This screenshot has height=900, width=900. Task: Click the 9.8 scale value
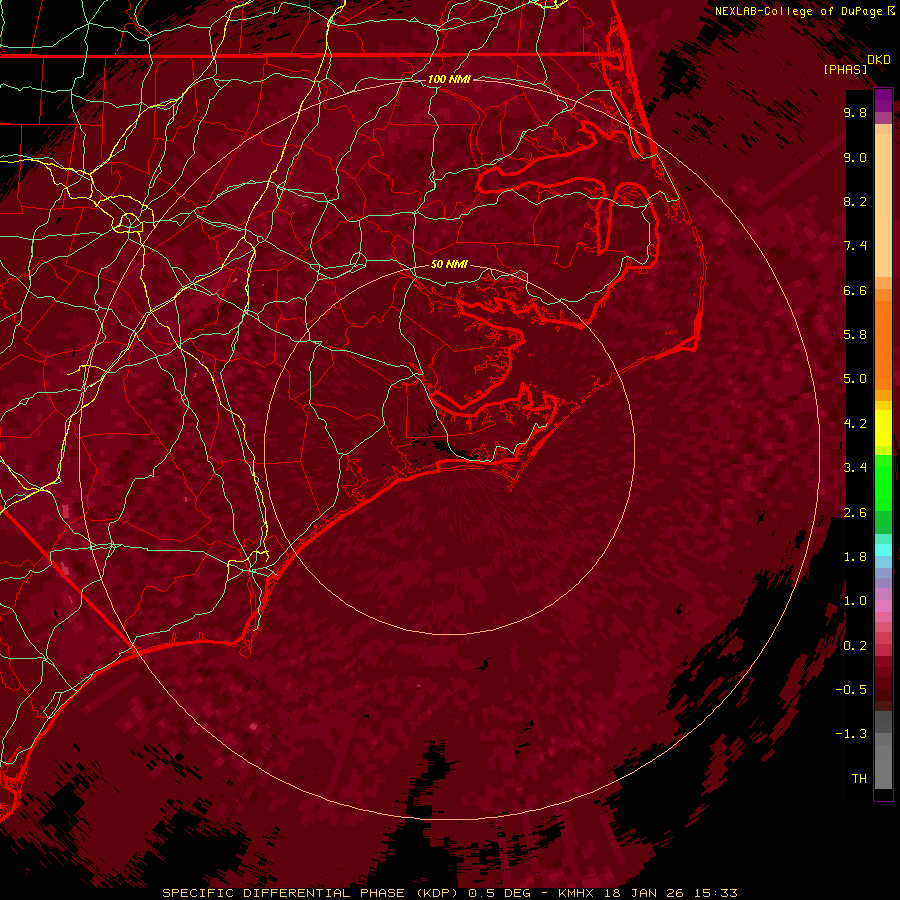click(855, 112)
